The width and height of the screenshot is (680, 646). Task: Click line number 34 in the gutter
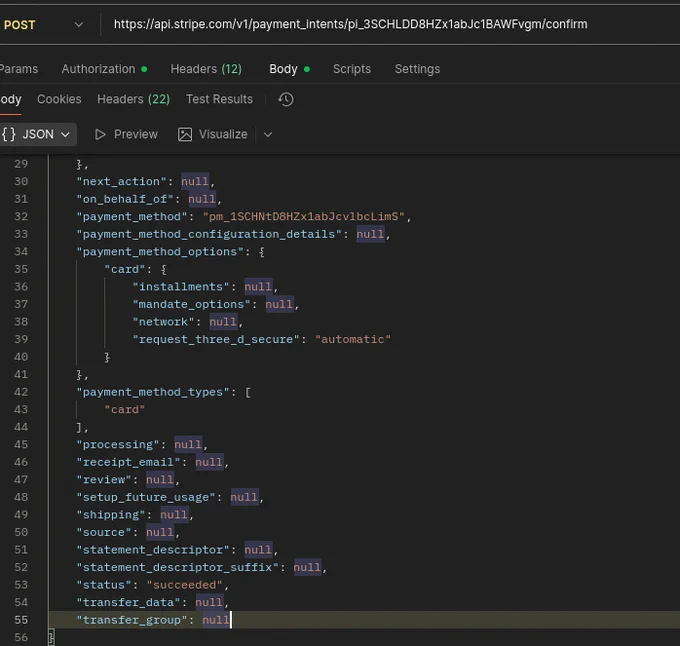pyautogui.click(x=21, y=251)
